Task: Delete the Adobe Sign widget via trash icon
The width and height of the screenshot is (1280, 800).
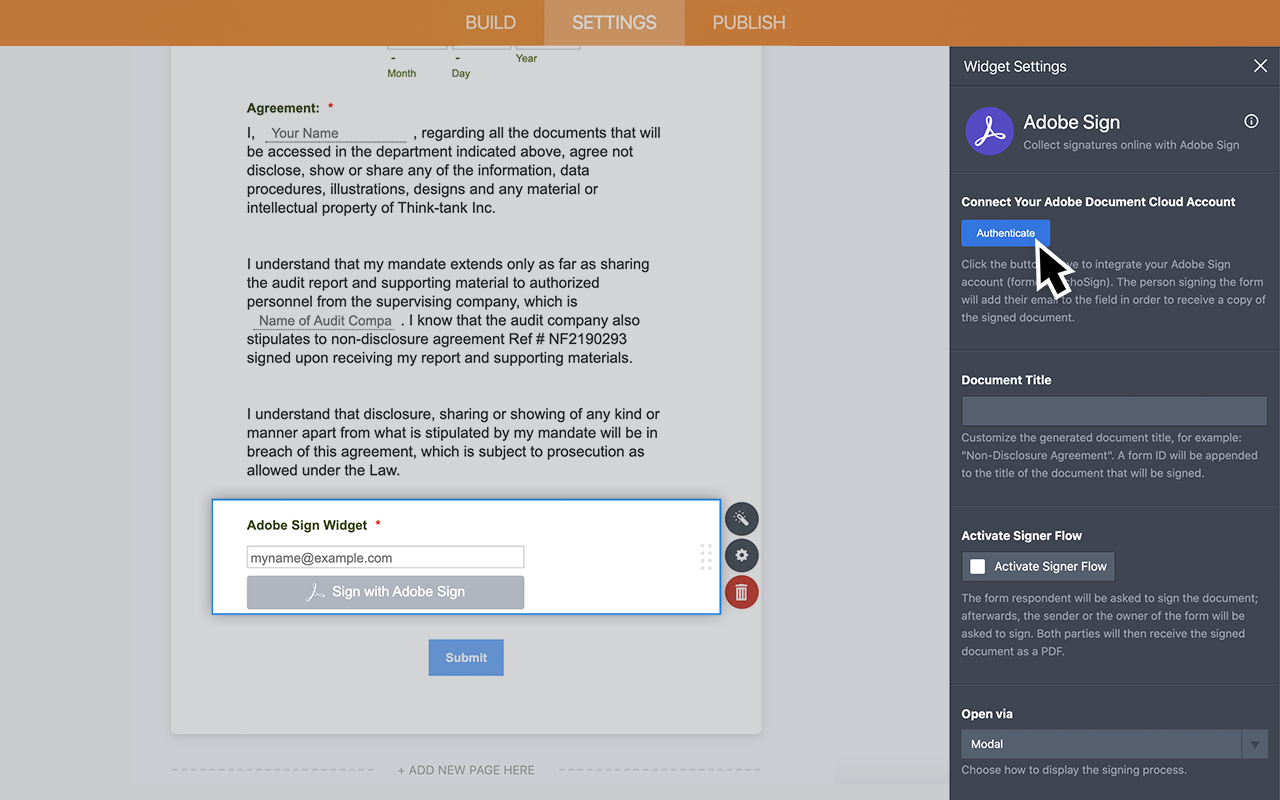Action: click(741, 591)
